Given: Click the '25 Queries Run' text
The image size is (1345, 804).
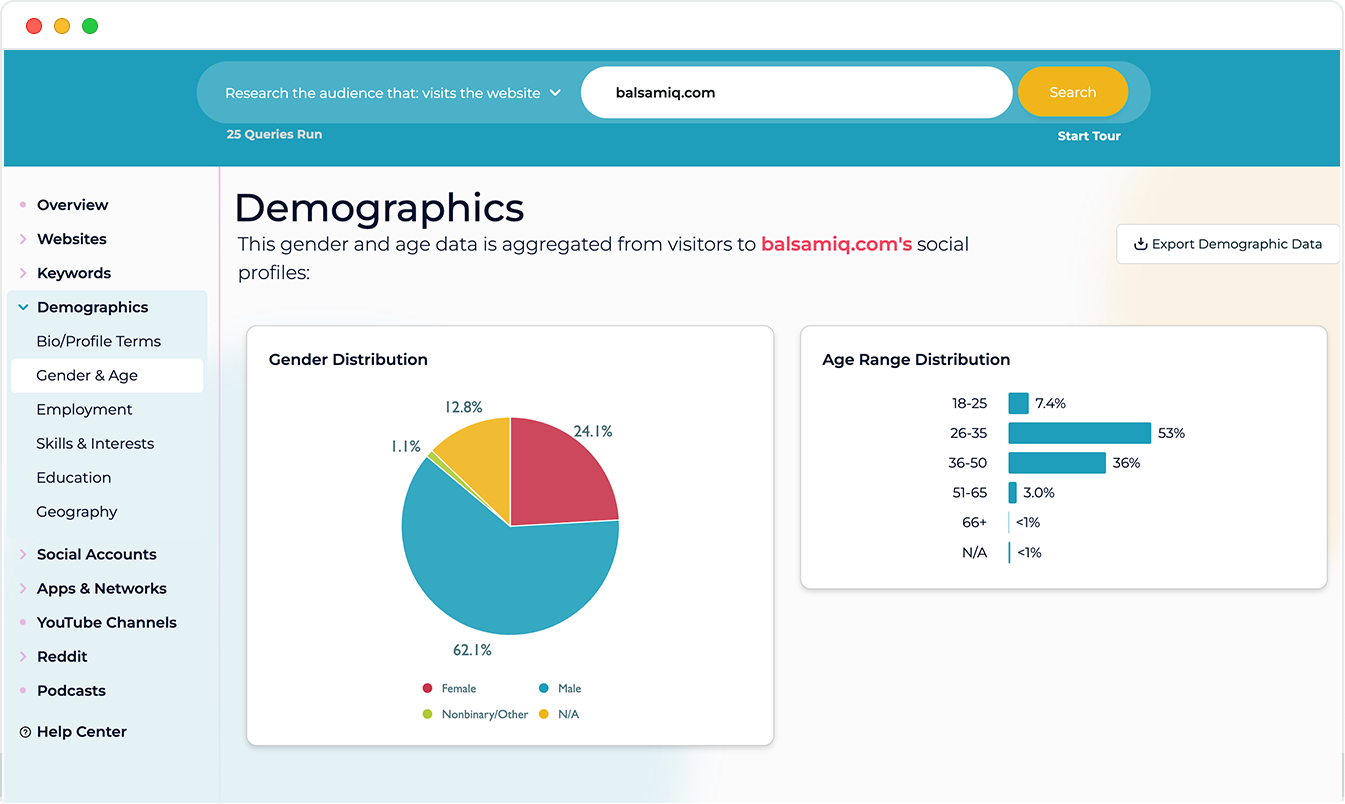Looking at the screenshot, I should pyautogui.click(x=274, y=134).
